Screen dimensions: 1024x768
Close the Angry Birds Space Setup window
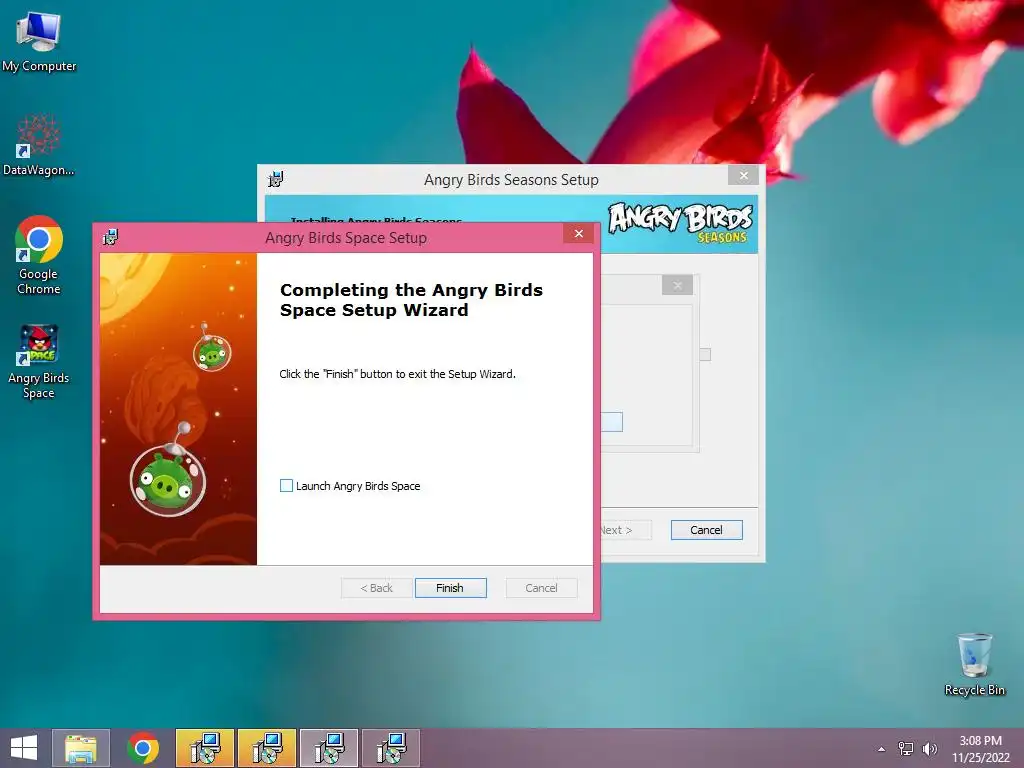coord(579,234)
